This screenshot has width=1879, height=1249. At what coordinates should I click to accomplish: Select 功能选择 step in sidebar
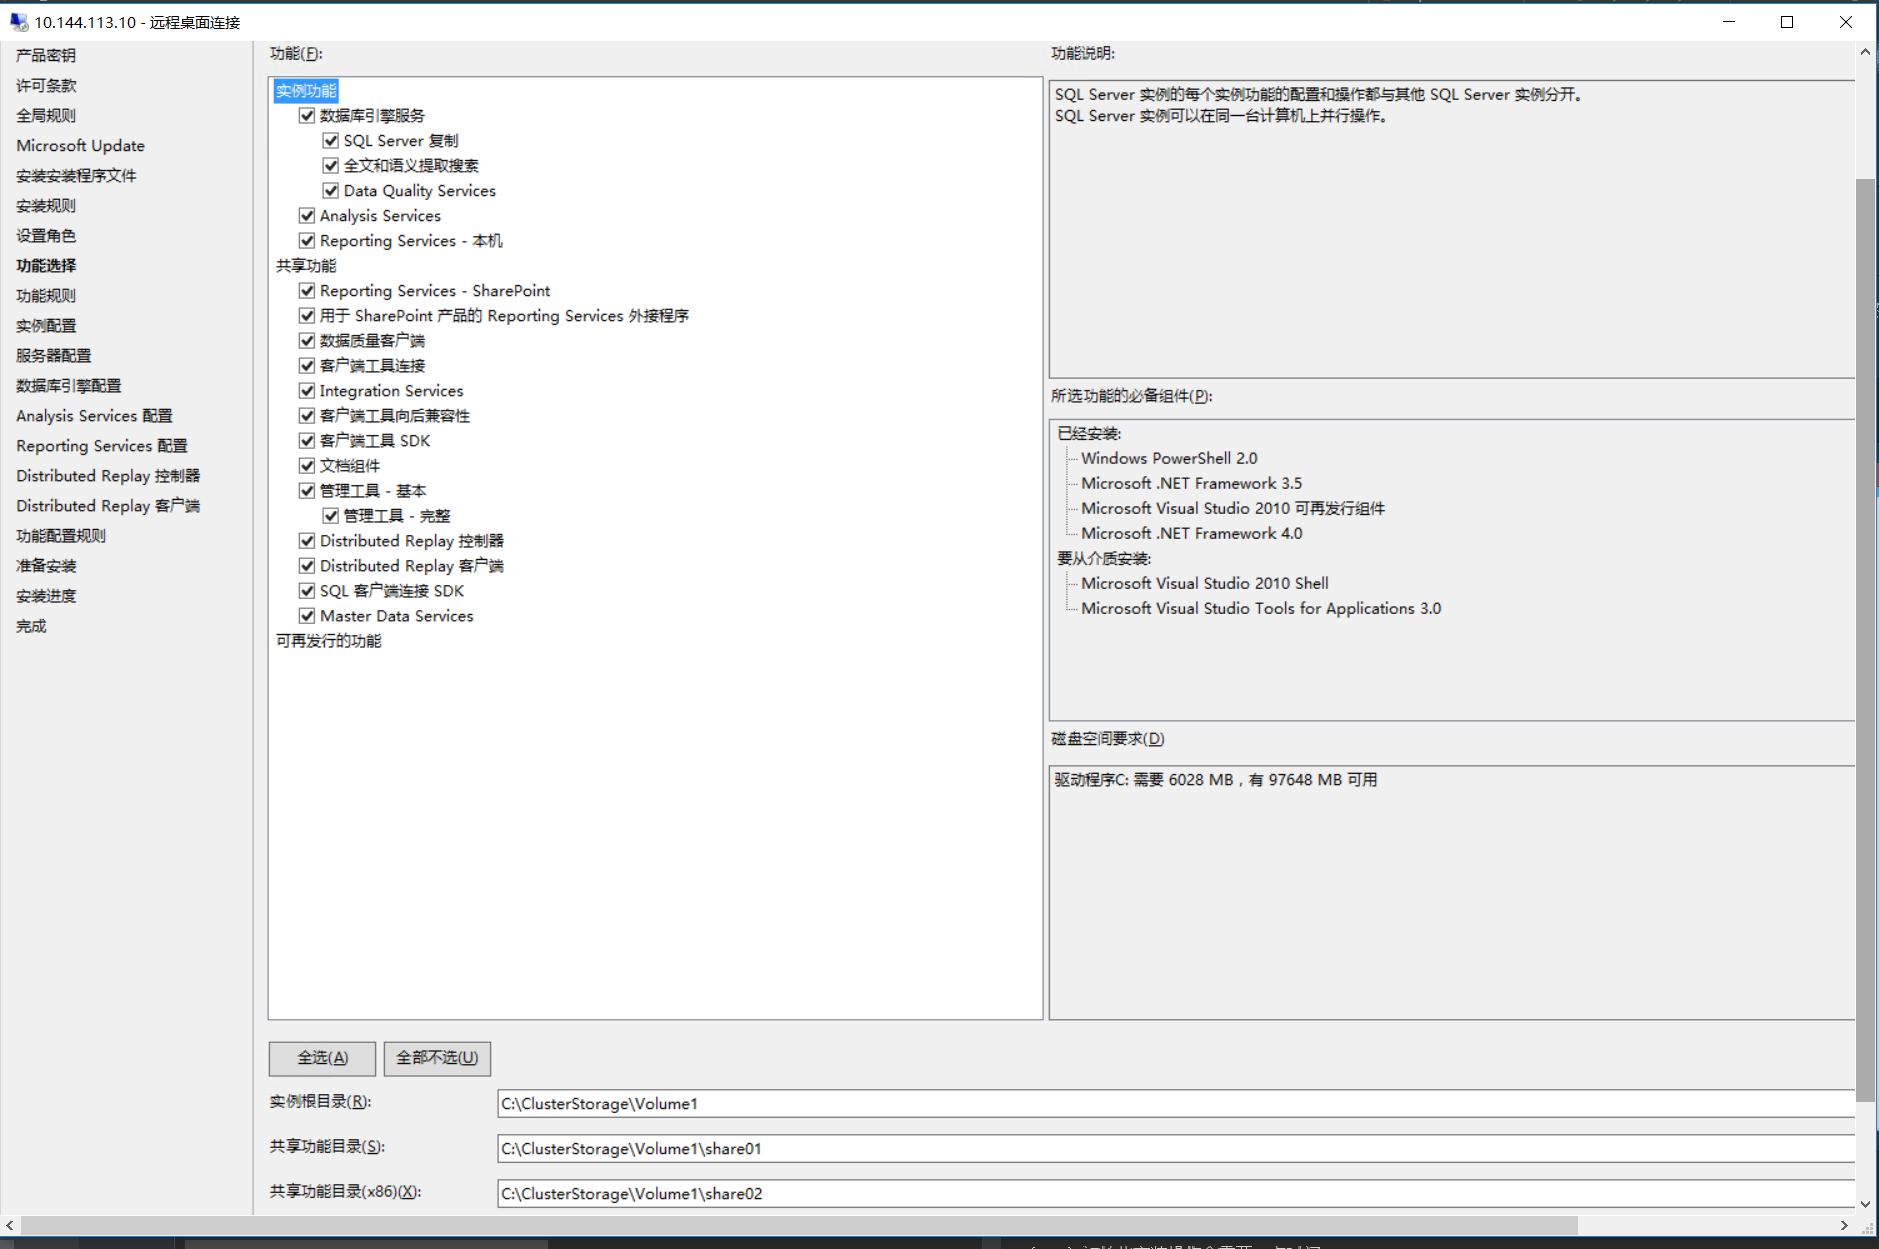(46, 266)
